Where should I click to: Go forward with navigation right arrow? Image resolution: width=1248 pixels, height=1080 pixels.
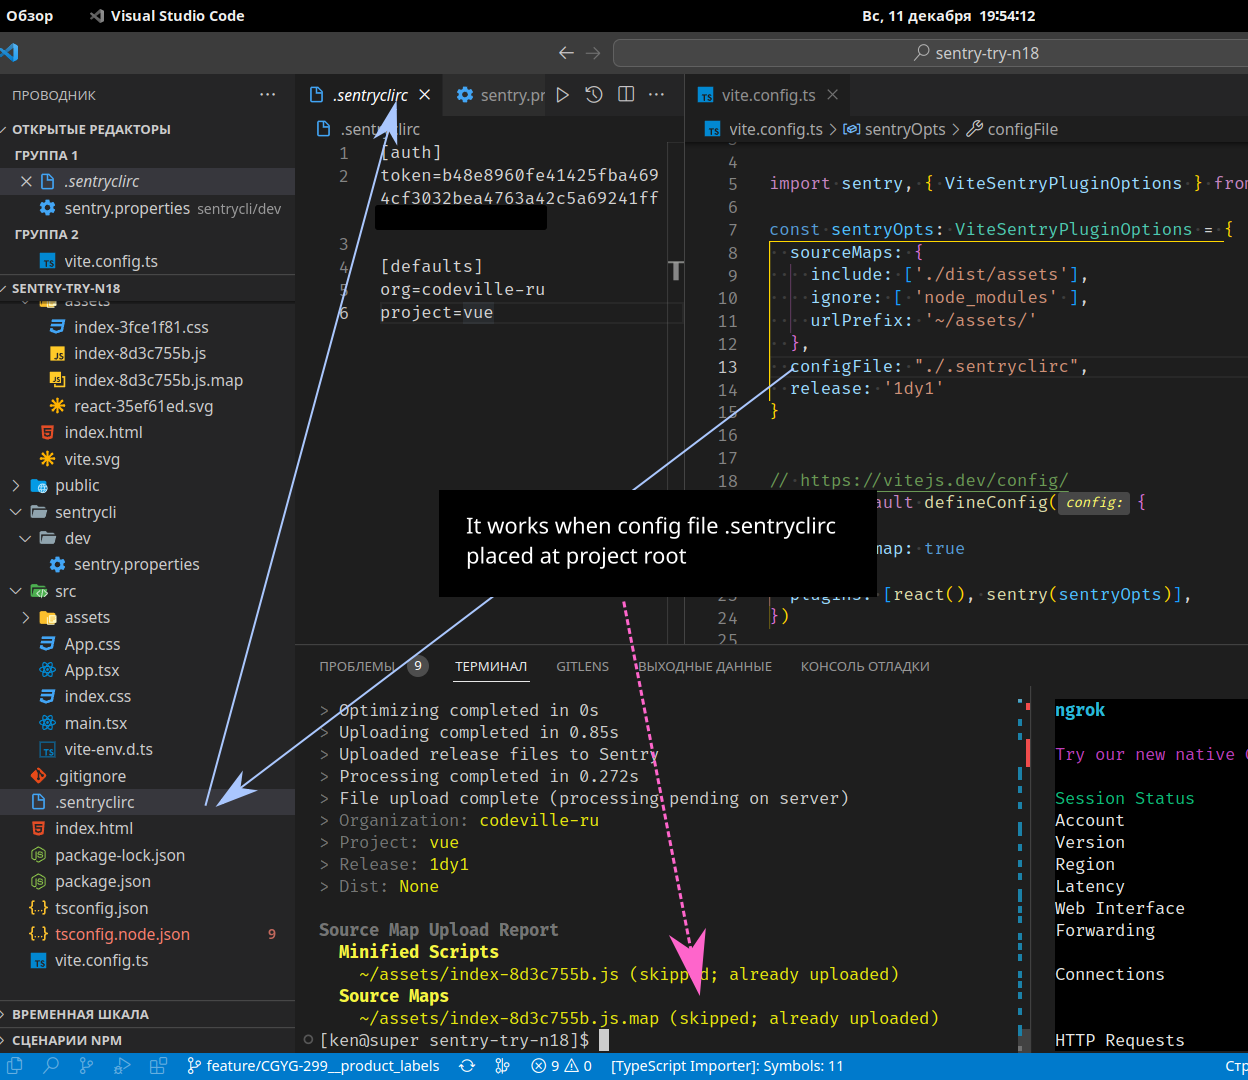(593, 53)
